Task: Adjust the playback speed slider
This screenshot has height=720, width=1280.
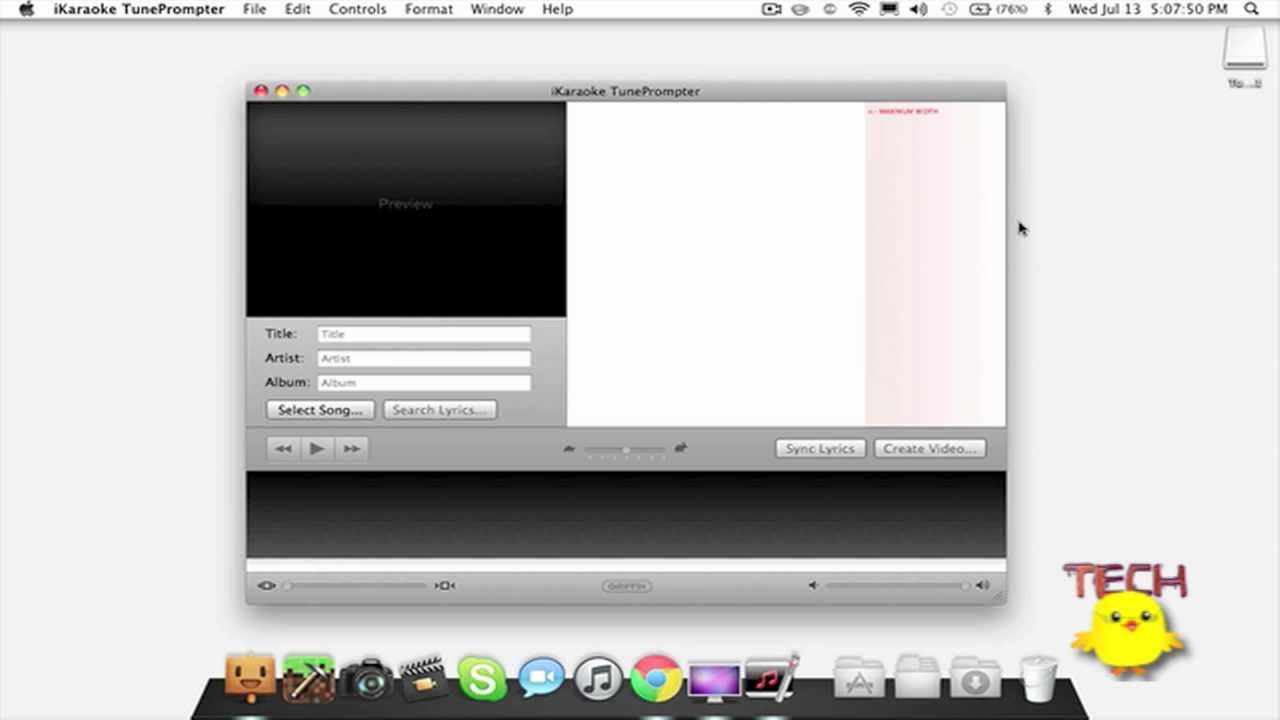Action: click(625, 450)
